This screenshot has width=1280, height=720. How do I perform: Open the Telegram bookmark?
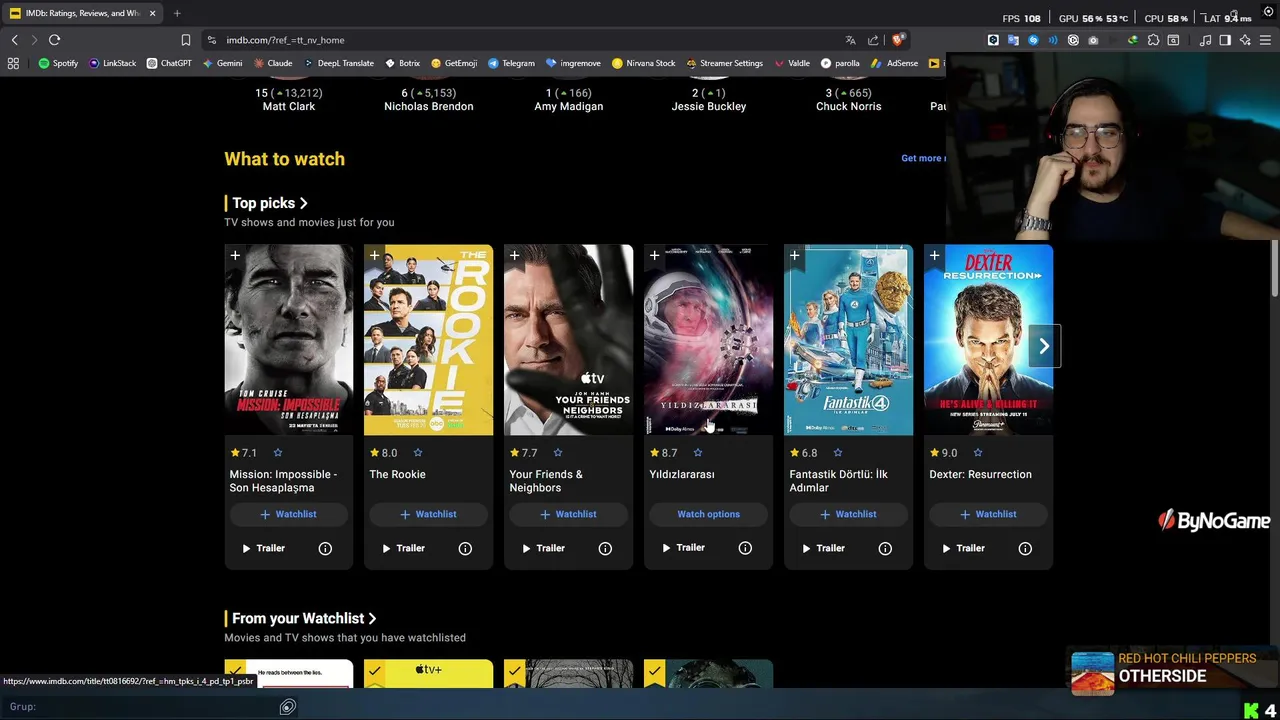[x=511, y=63]
